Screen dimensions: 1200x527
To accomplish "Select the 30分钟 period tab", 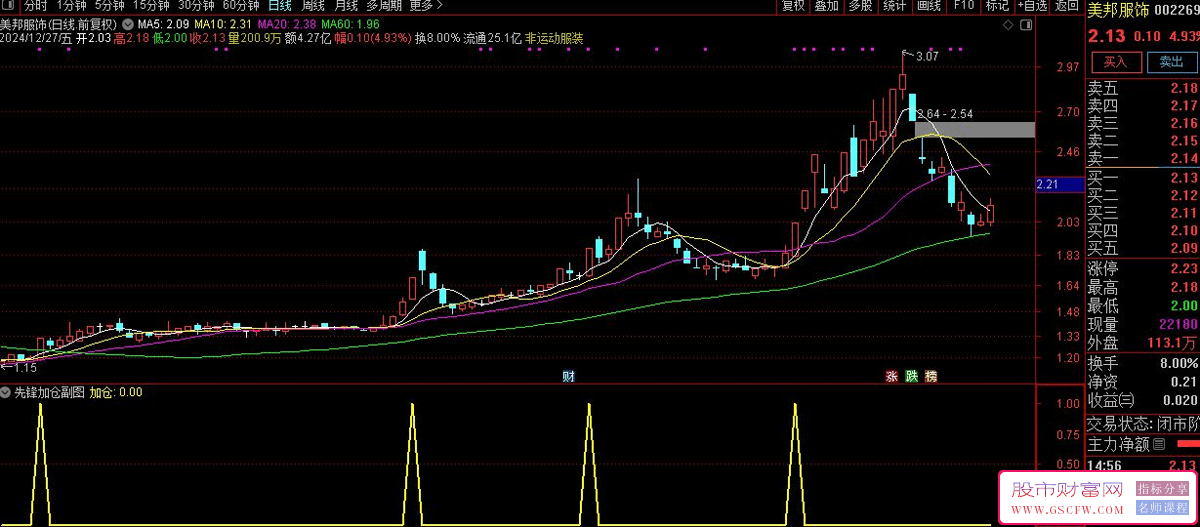I will pyautogui.click(x=196, y=6).
